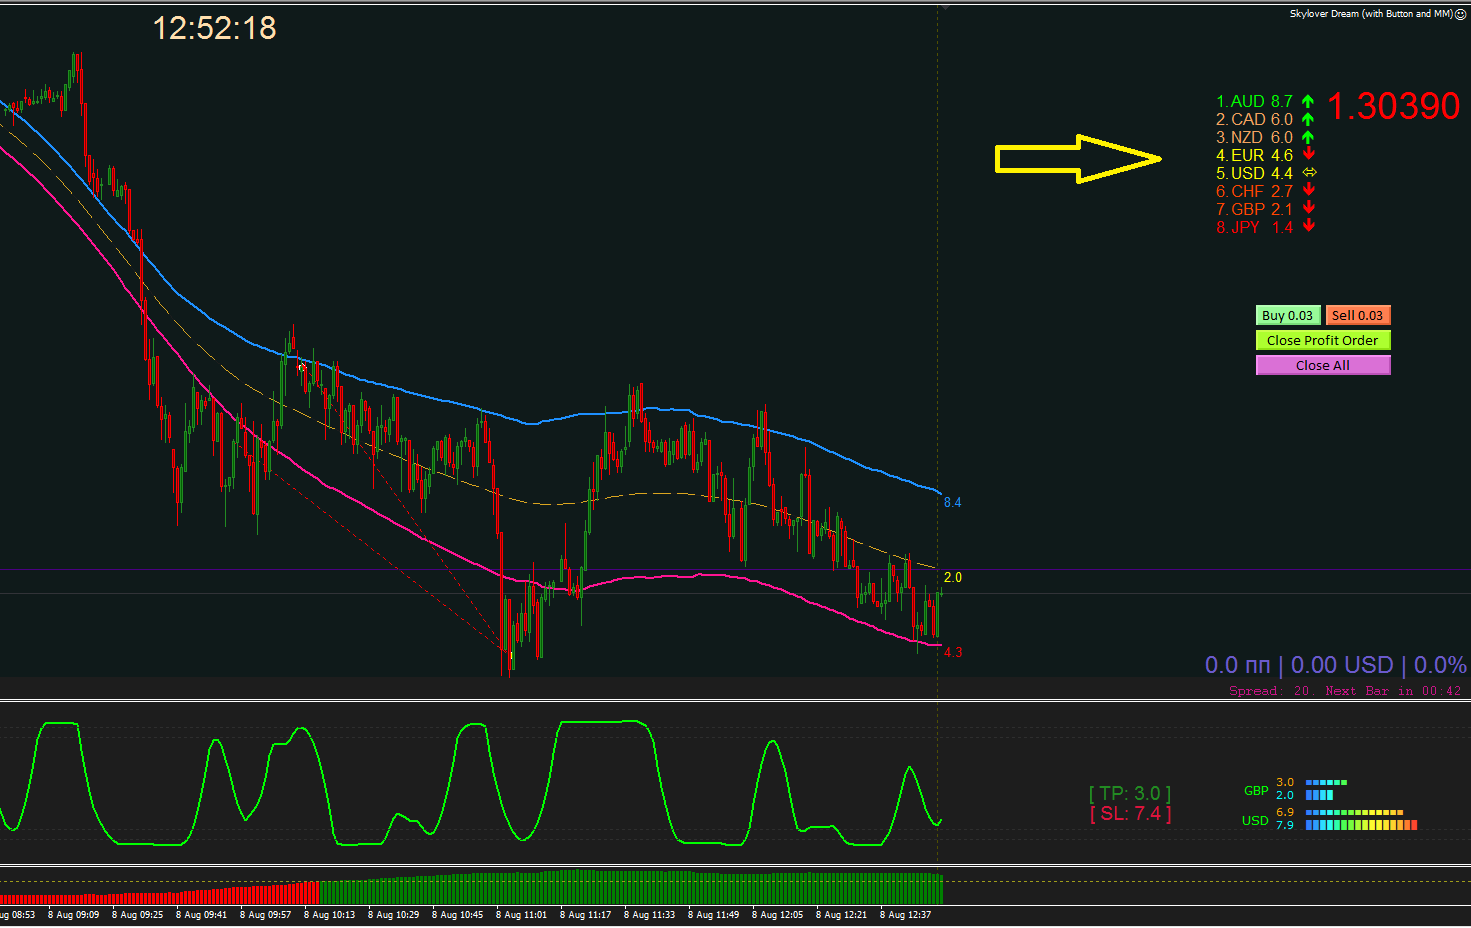Click the USD orange 6.9 value
Viewport: 1471px width, 928px height.
1285,812
